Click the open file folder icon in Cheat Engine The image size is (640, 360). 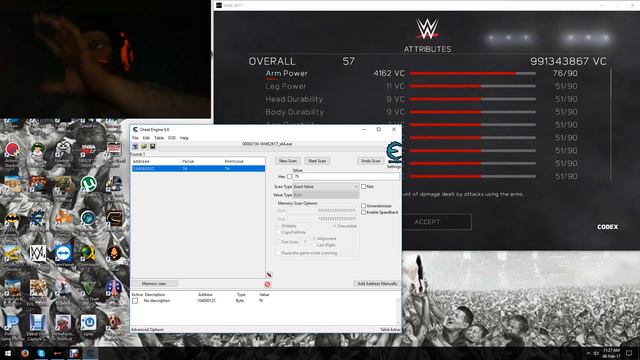(x=144, y=146)
